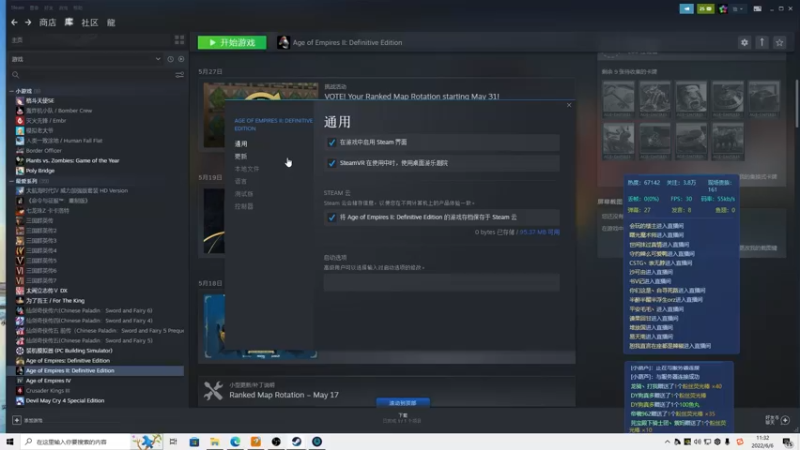Open the 游戏 filter dropdown
This screenshot has height=450, width=800.
coord(85,59)
